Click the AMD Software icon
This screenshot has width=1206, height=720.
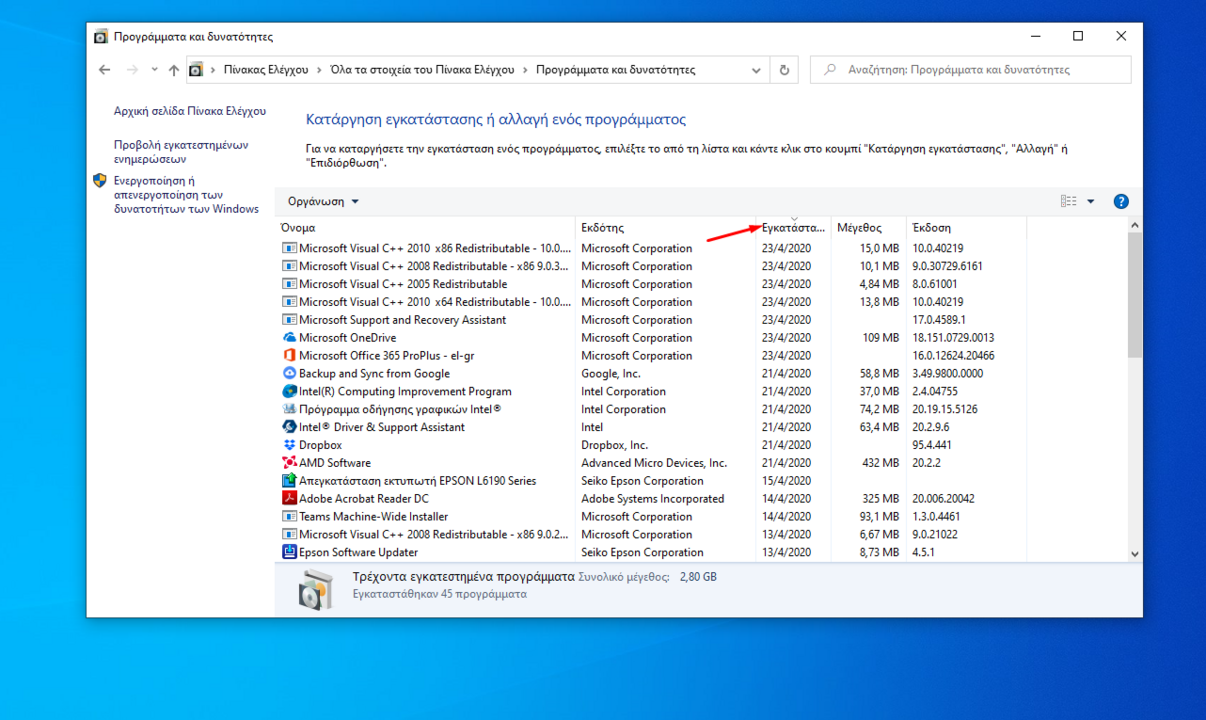click(289, 463)
